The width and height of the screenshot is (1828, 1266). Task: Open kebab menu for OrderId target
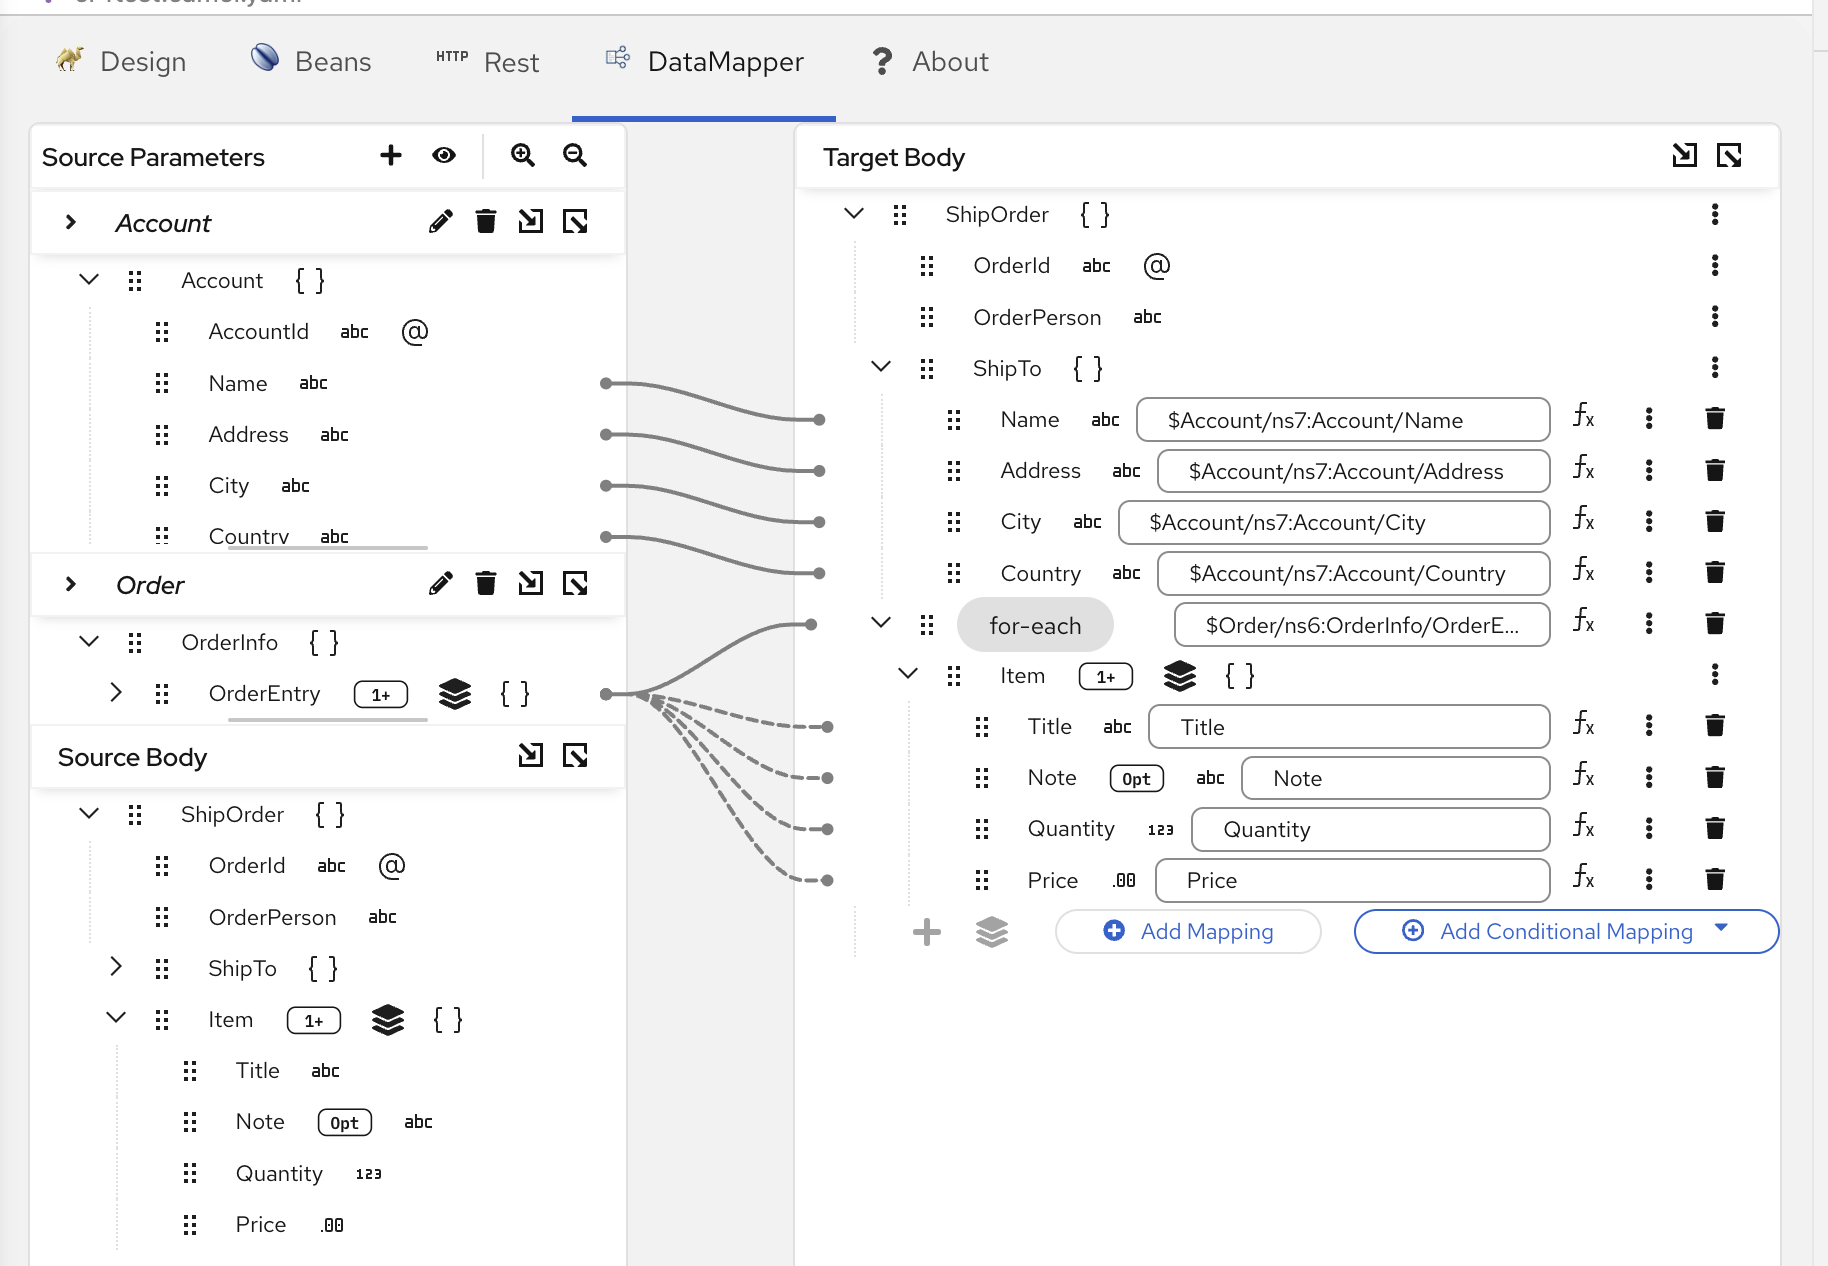pyautogui.click(x=1715, y=265)
